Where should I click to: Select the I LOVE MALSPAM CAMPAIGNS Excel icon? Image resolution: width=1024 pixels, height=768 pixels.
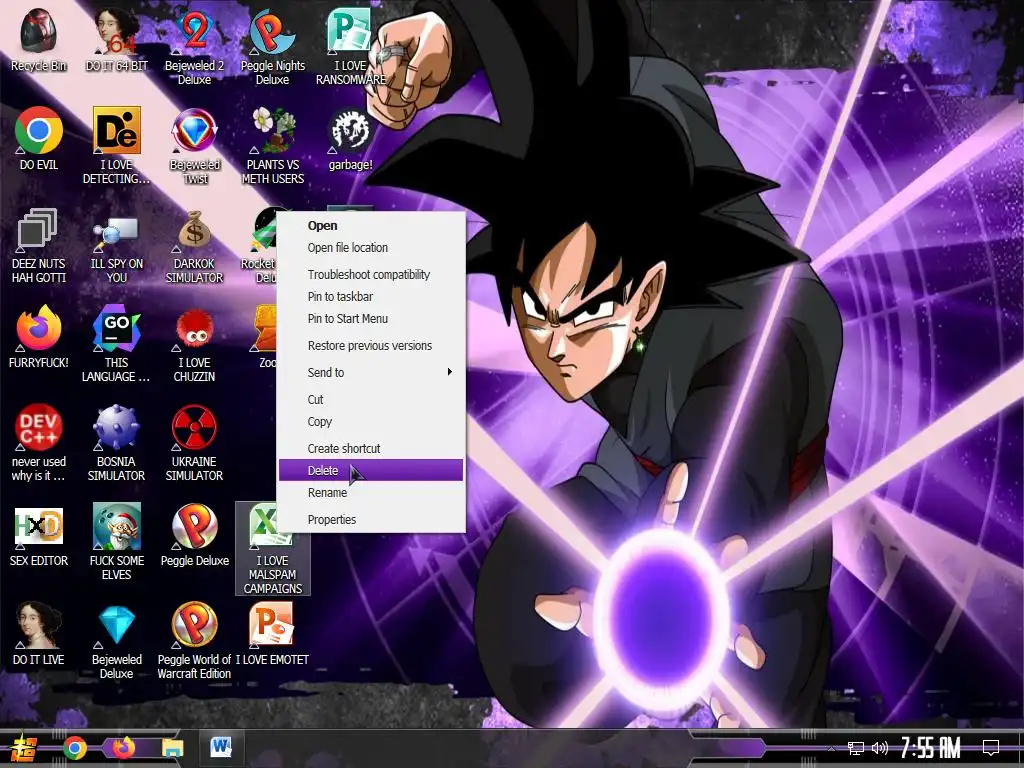272,549
